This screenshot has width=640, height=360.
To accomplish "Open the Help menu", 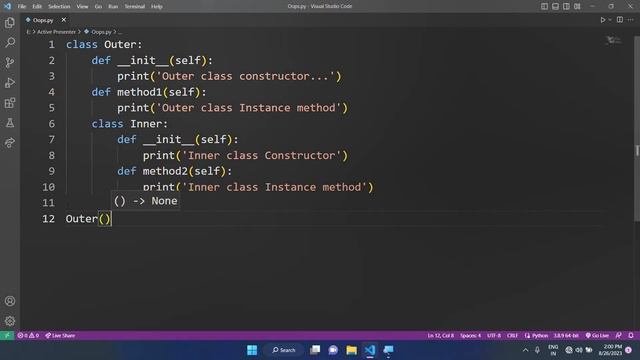I will tap(157, 7).
